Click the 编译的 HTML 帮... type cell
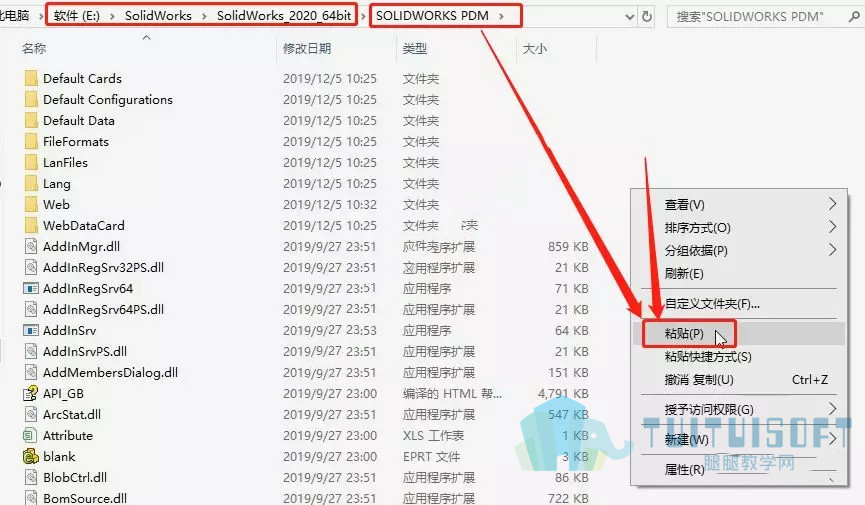 pyautogui.click(x=452, y=394)
